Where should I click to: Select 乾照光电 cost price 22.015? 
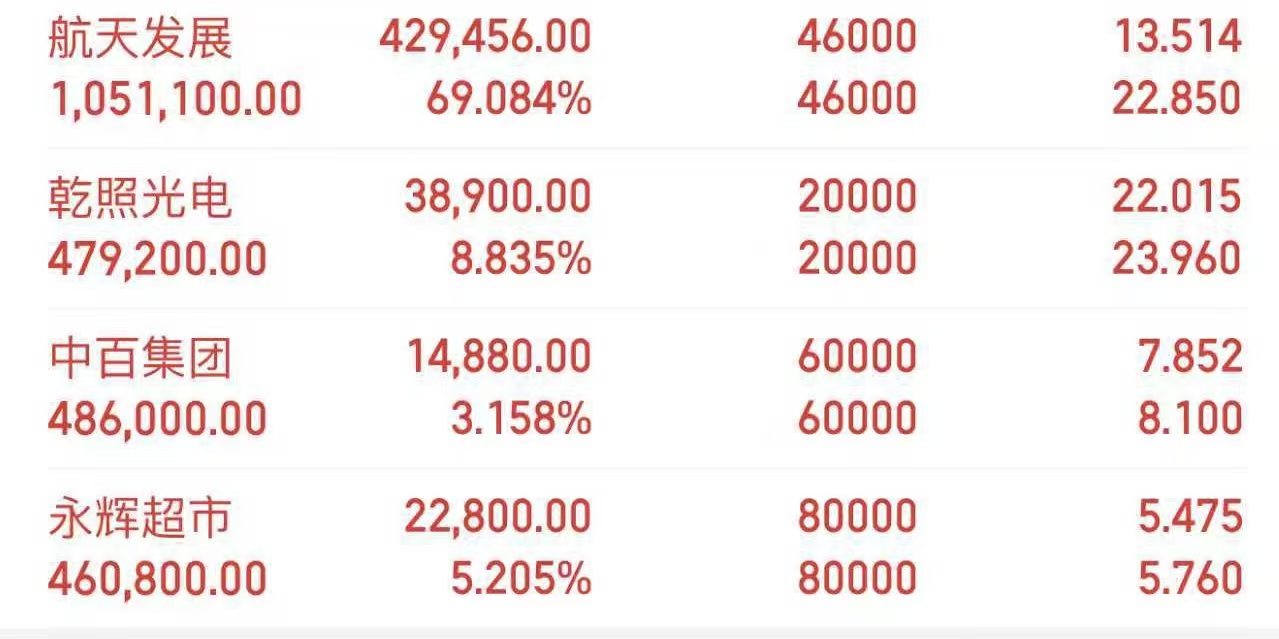pyautogui.click(x=1176, y=198)
